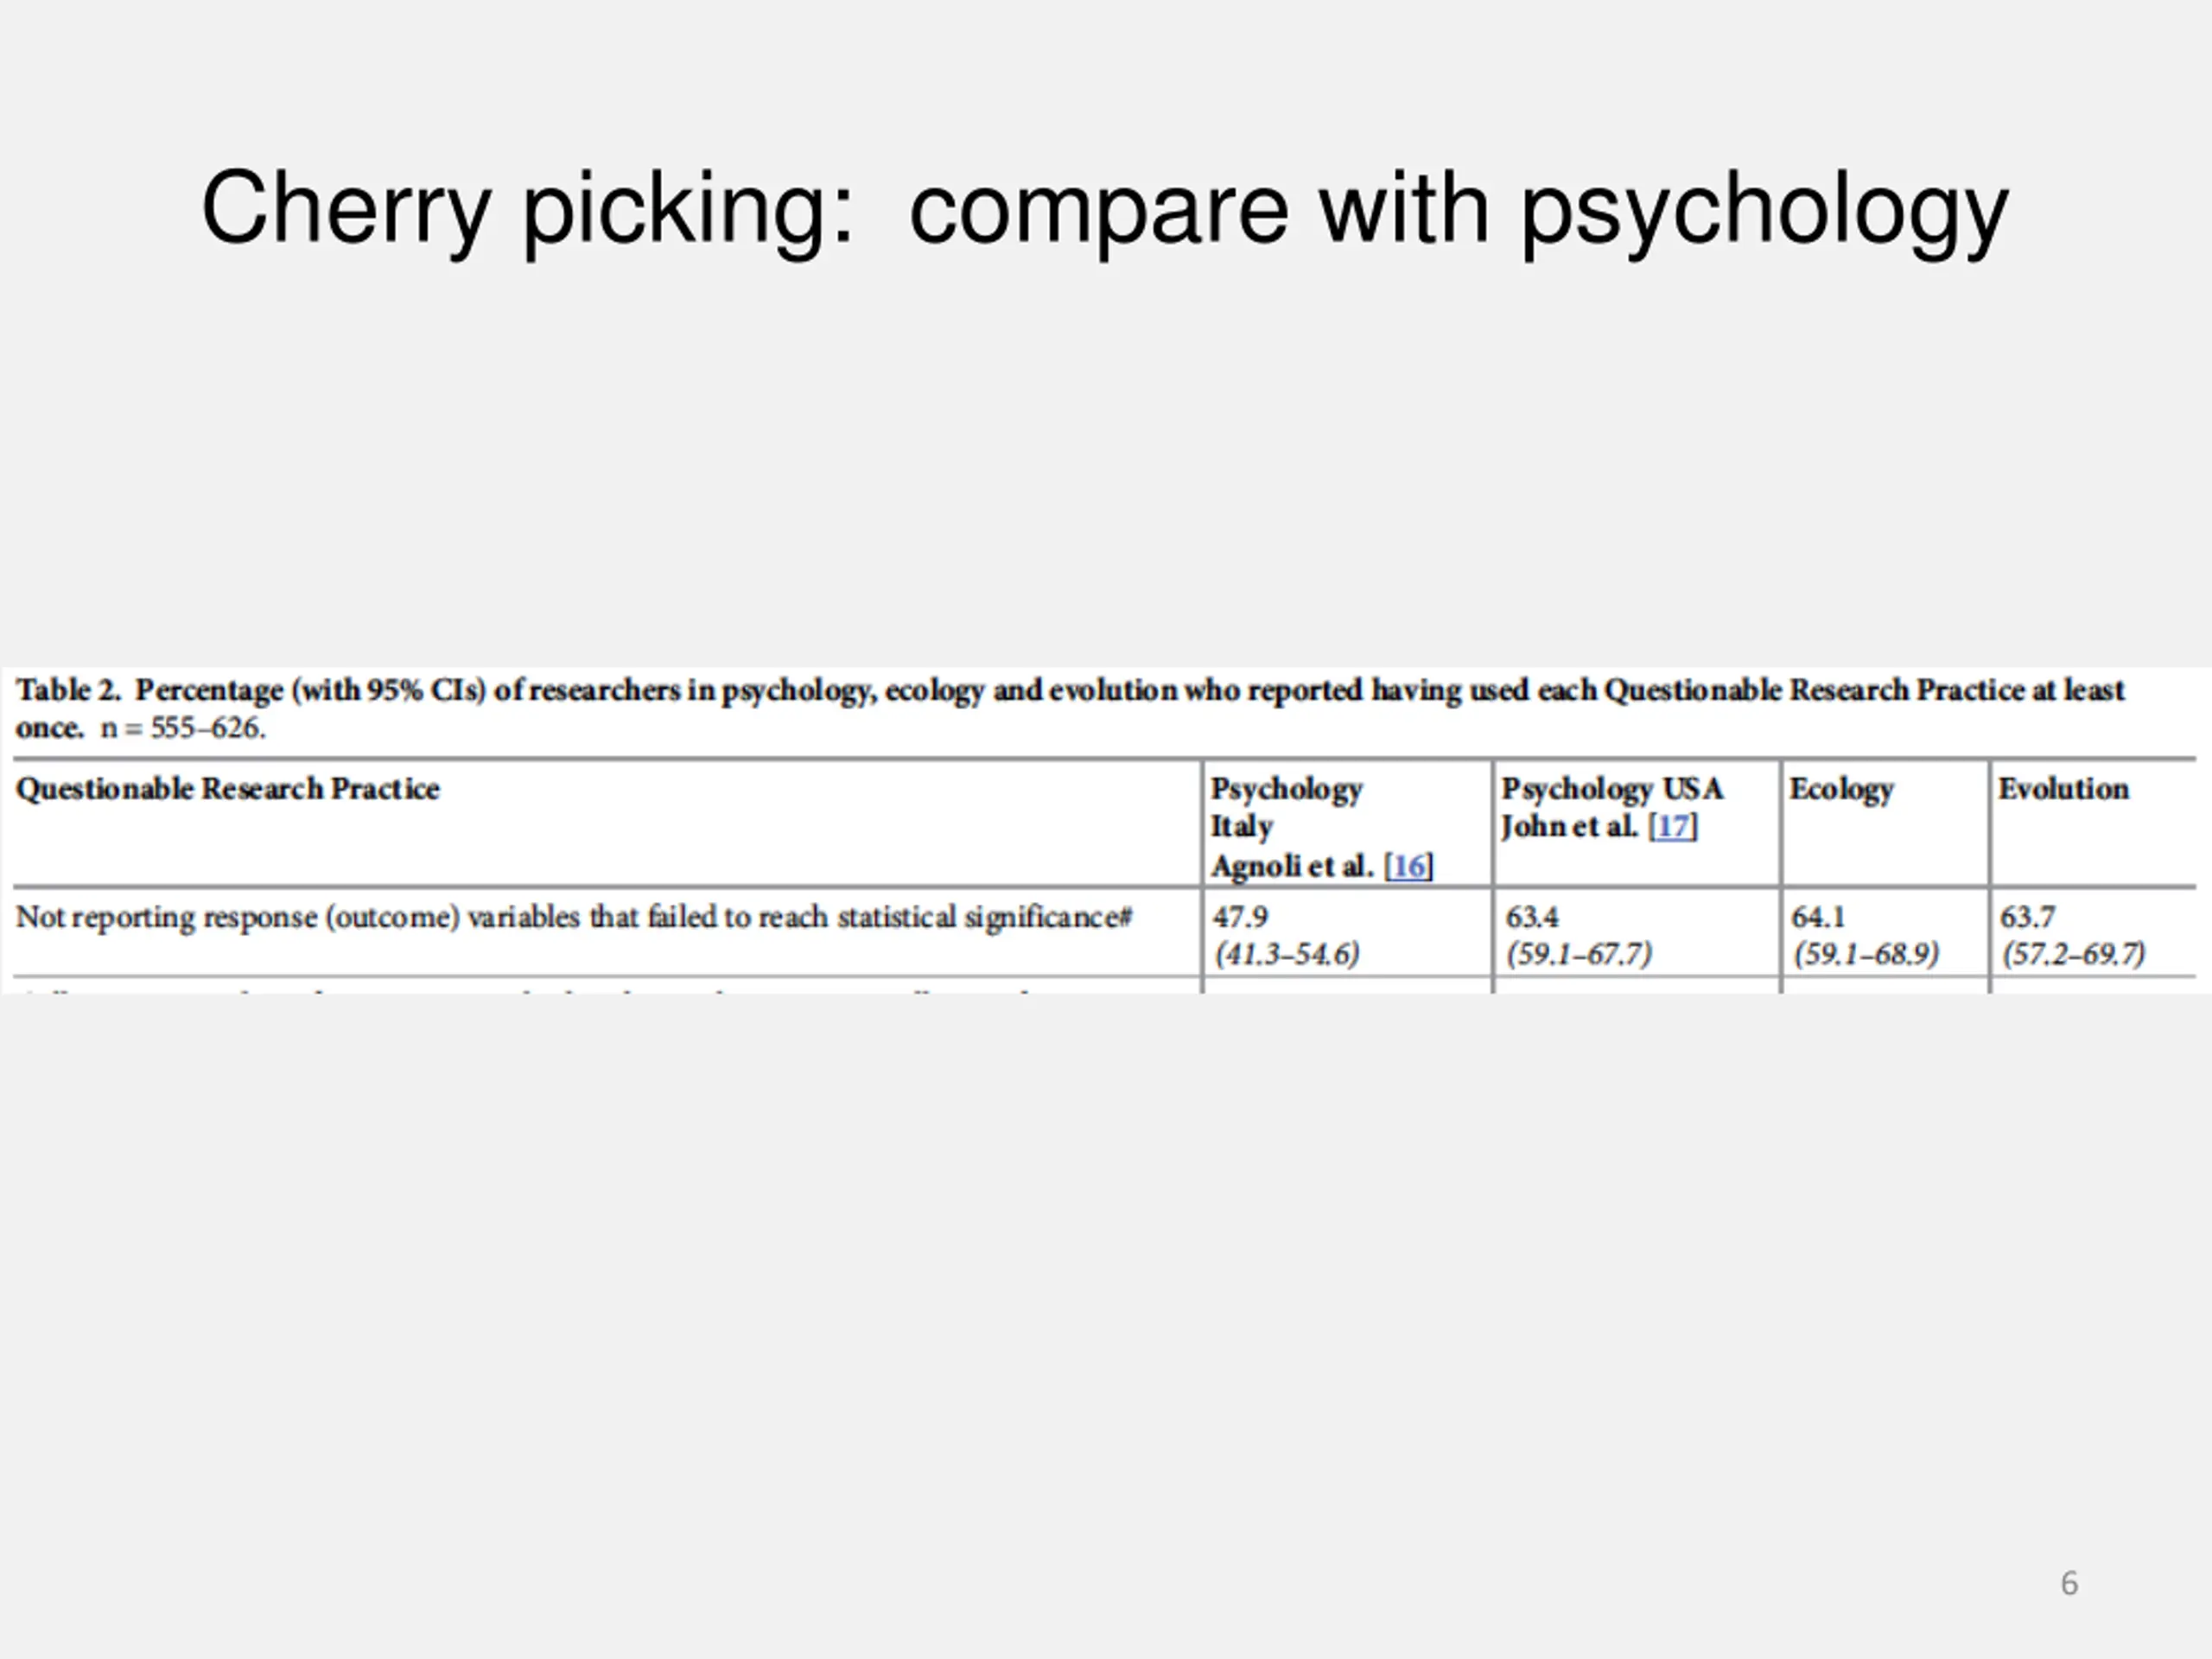2212x1659 pixels.
Task: Click the 64.1 value under Ecology
Action: point(1818,917)
